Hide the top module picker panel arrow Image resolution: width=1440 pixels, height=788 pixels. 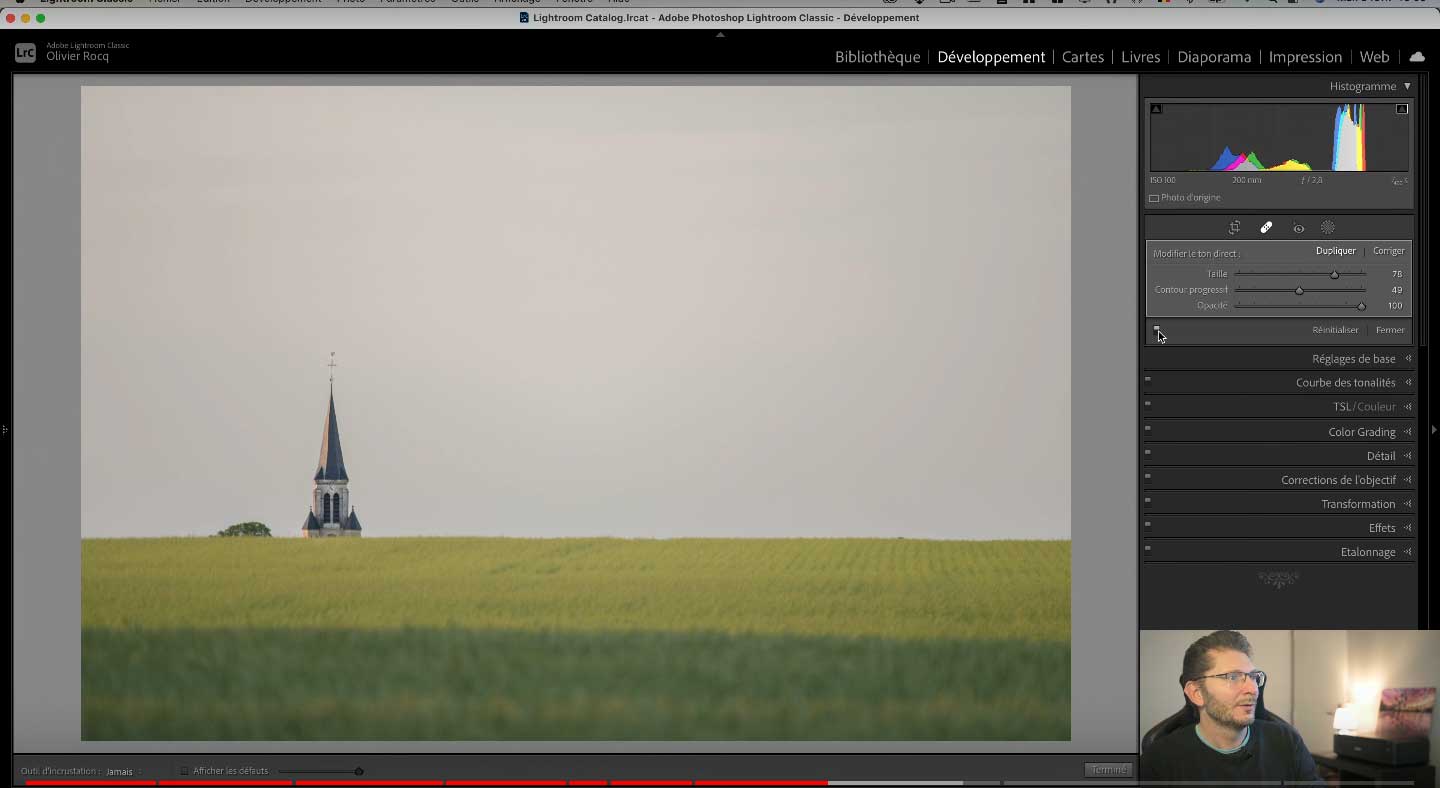(720, 34)
